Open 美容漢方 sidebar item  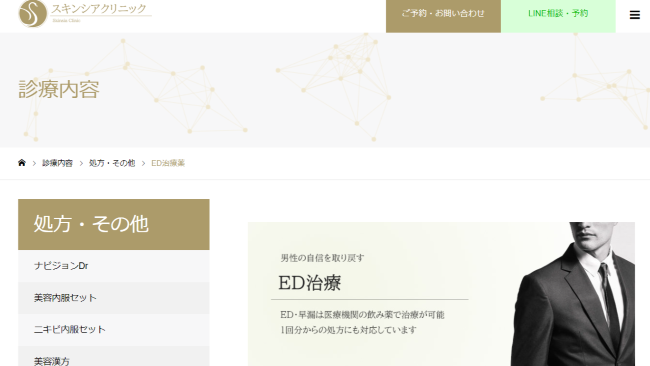pos(114,356)
